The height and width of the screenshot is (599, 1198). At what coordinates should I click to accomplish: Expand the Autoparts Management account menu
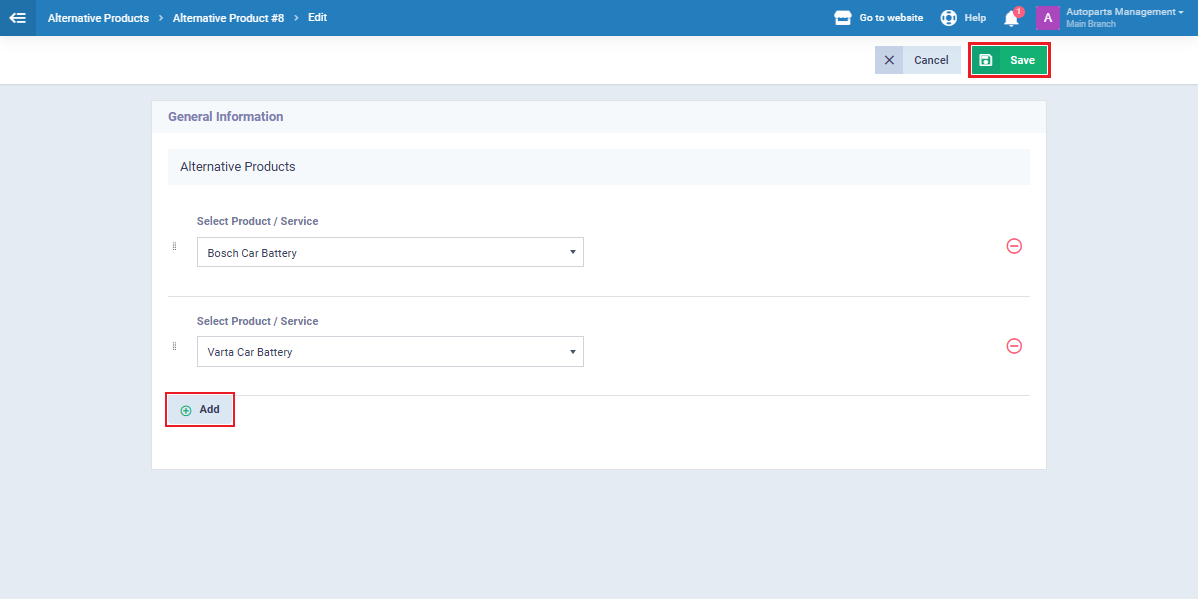(x=1125, y=11)
